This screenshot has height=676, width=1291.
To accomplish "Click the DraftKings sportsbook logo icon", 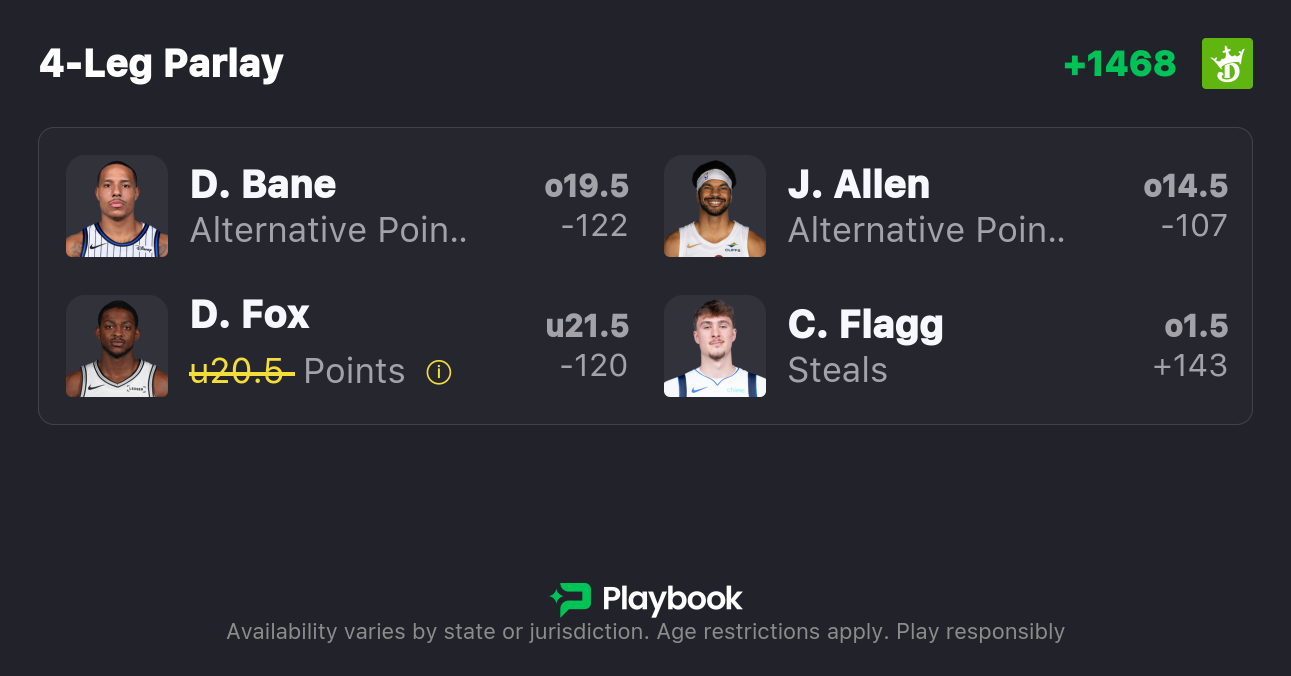I will click(1227, 64).
